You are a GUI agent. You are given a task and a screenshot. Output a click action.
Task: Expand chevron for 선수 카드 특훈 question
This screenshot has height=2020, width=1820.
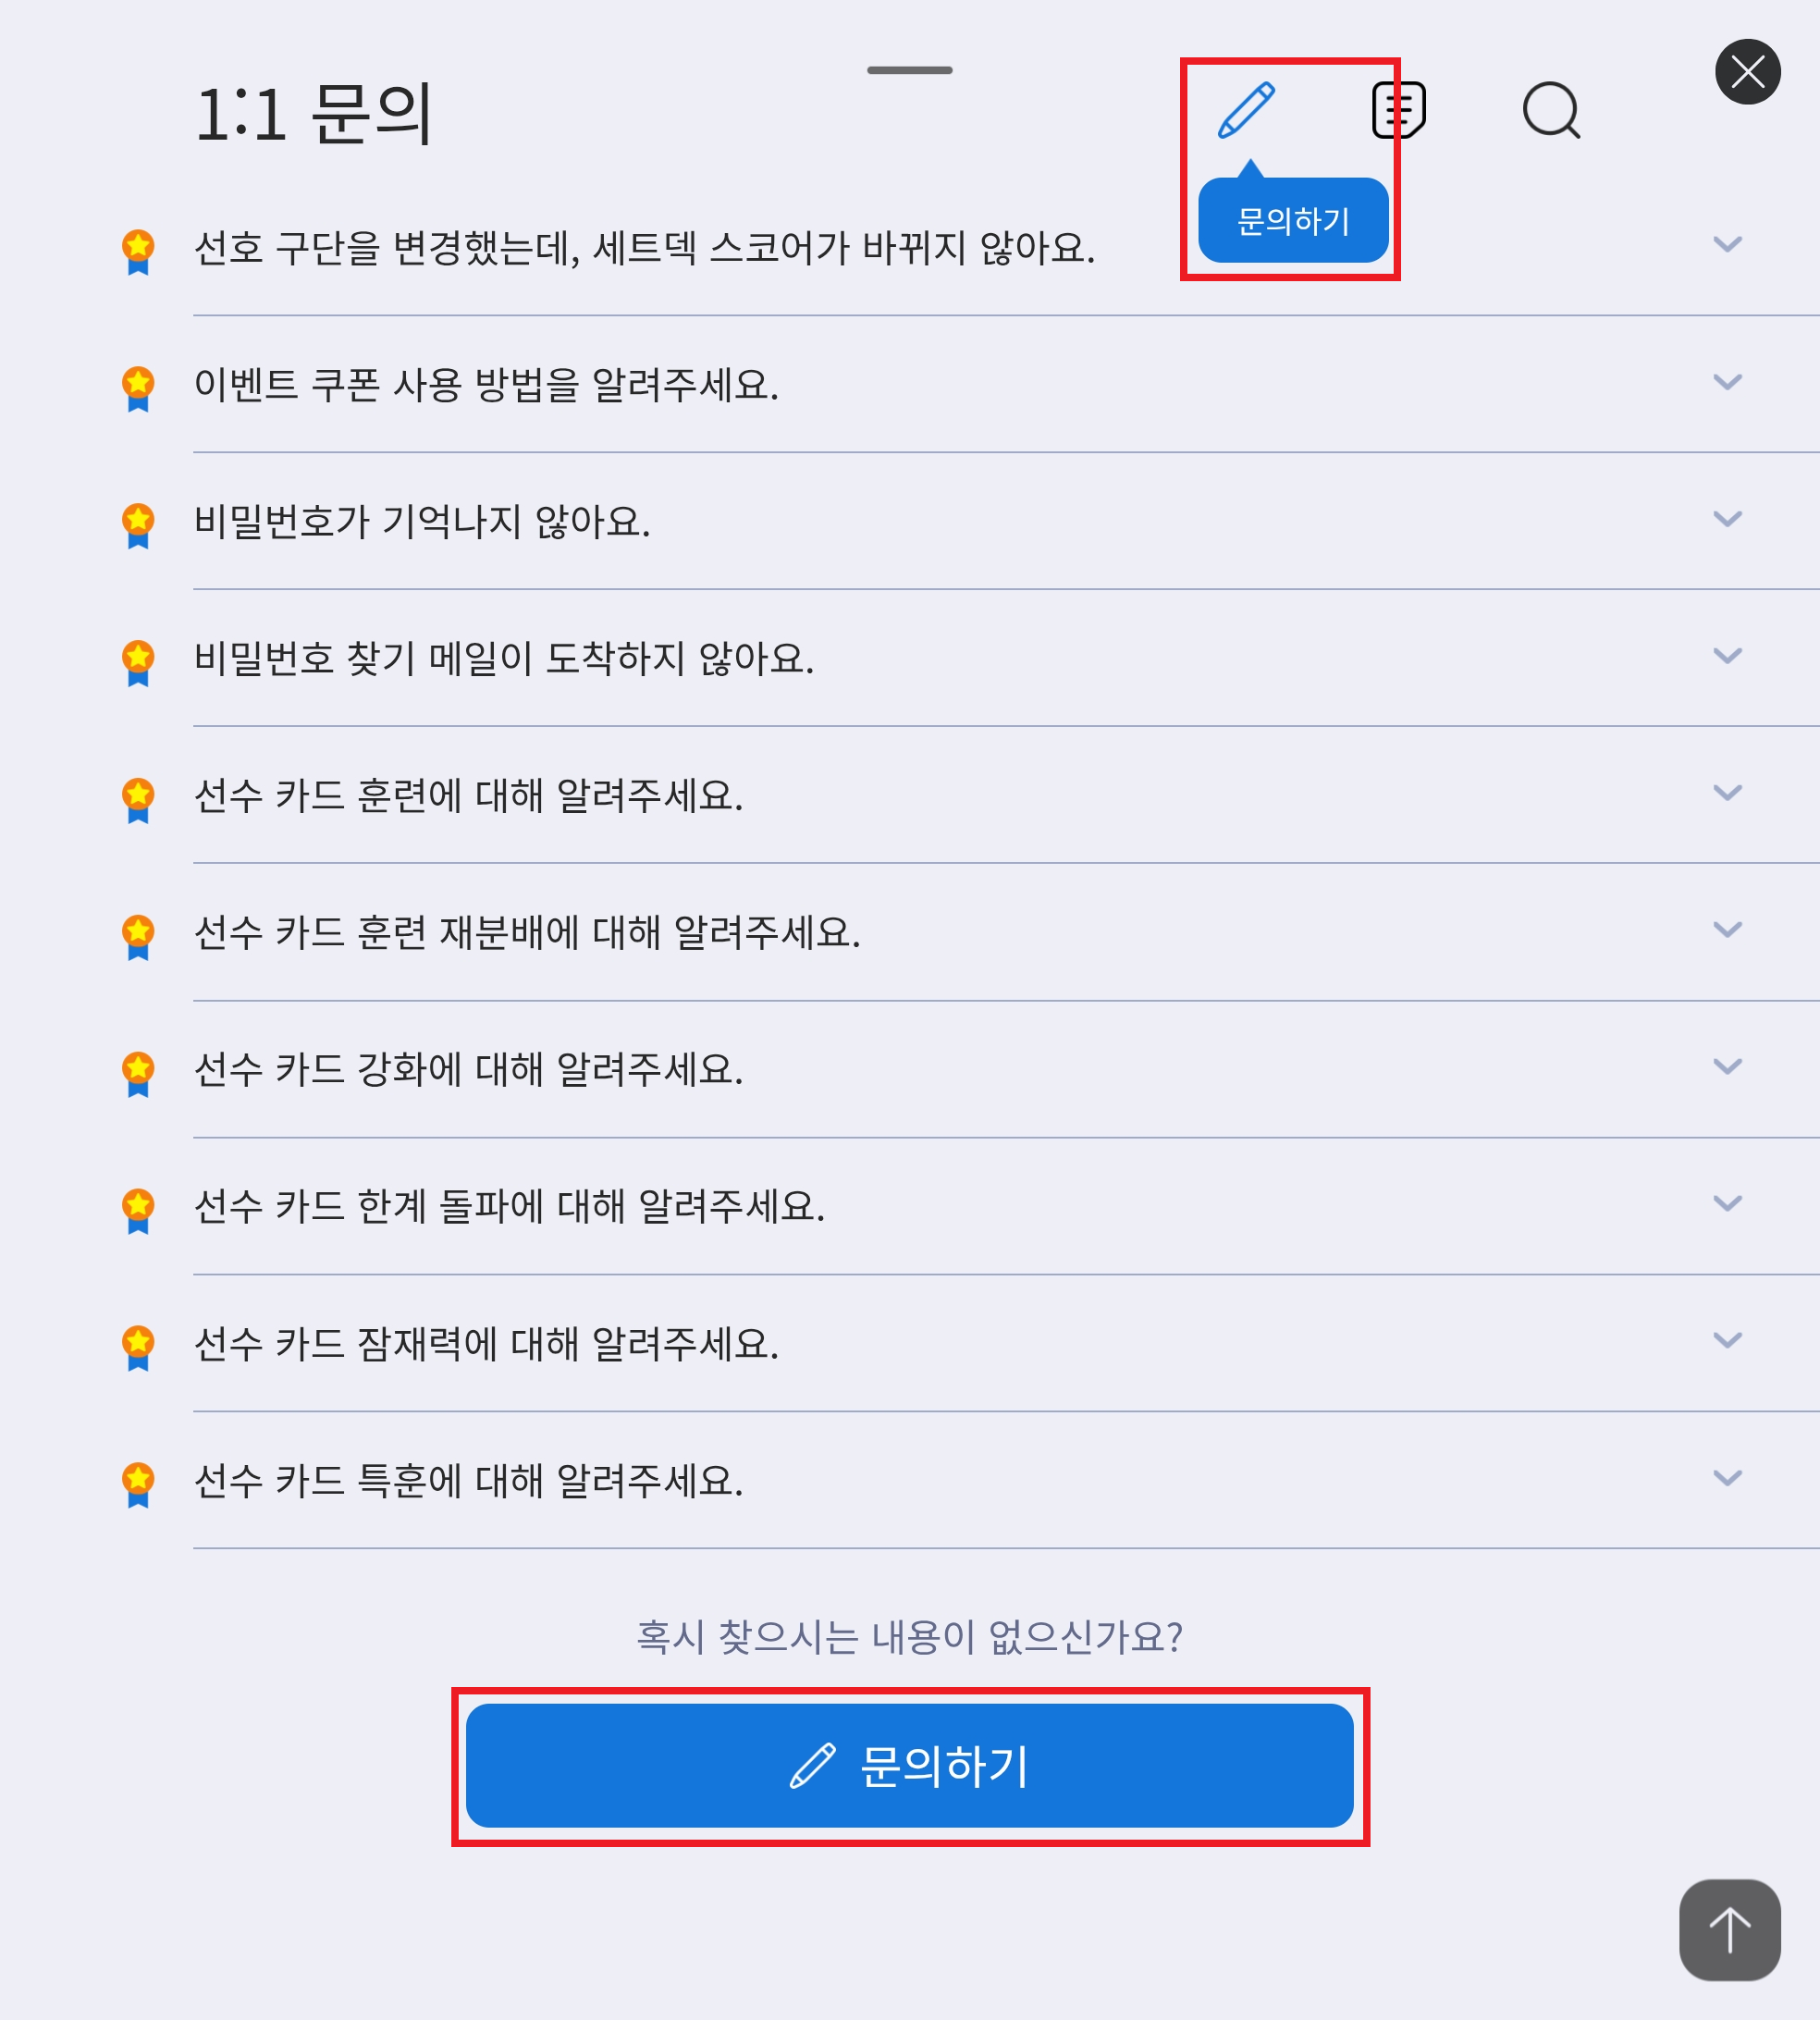coord(1727,1478)
